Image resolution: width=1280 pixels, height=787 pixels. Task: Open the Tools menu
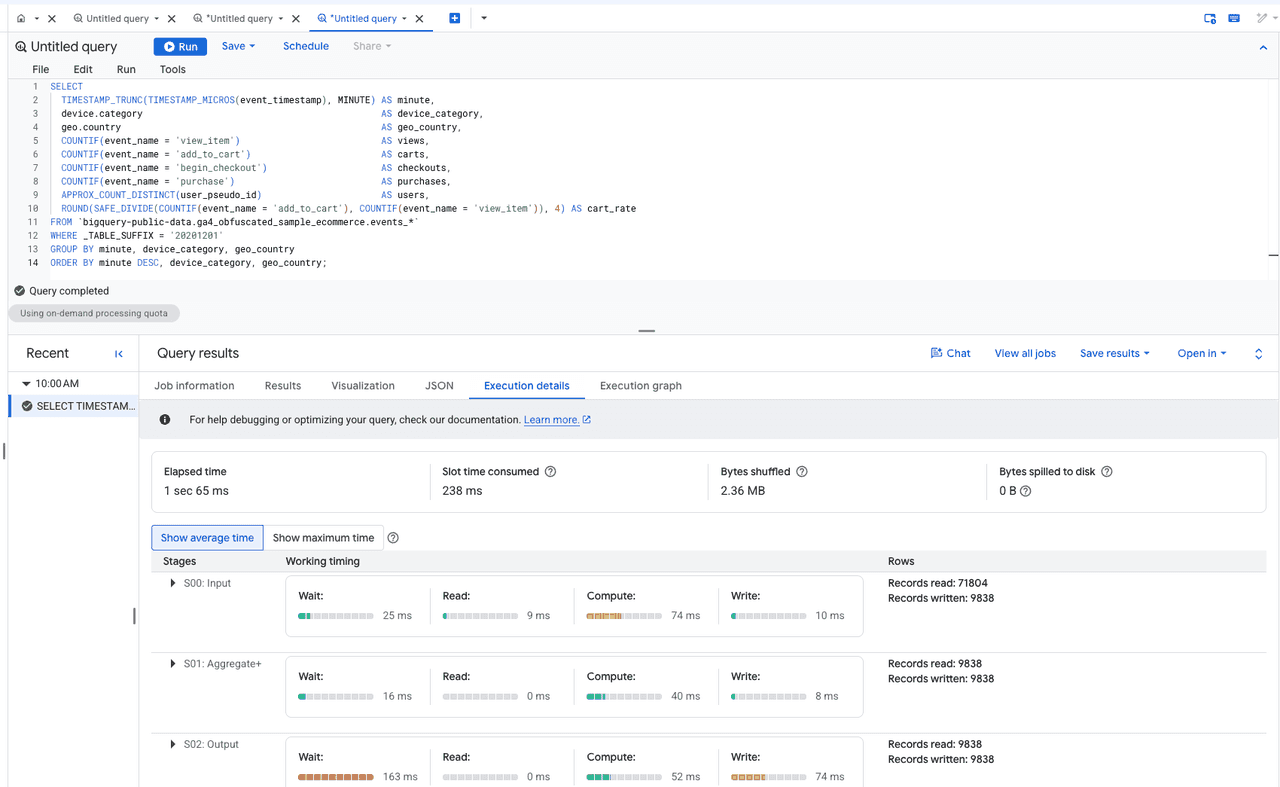click(173, 69)
